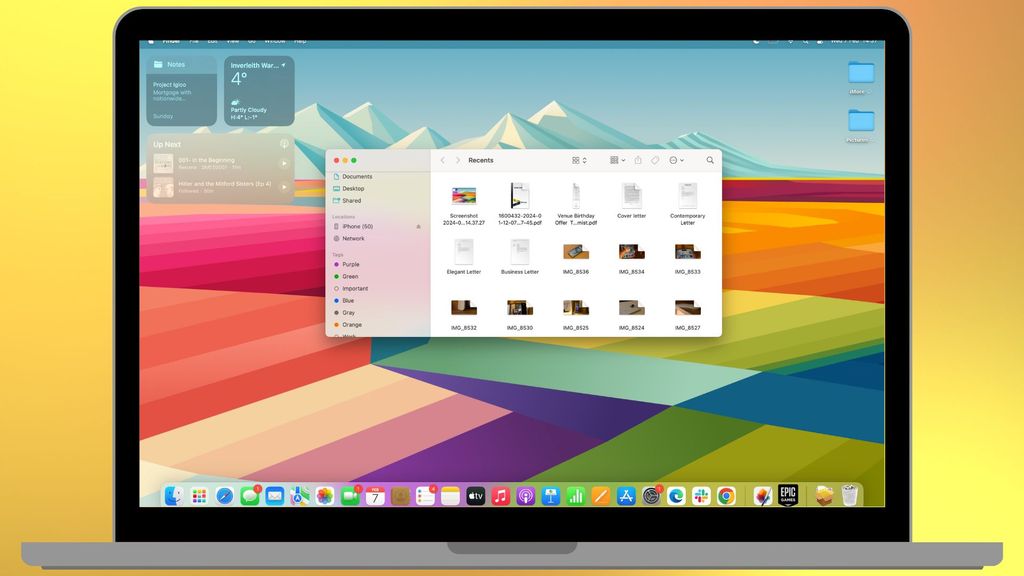
Task: Open the Share icon in Finder toolbar
Action: point(638,160)
